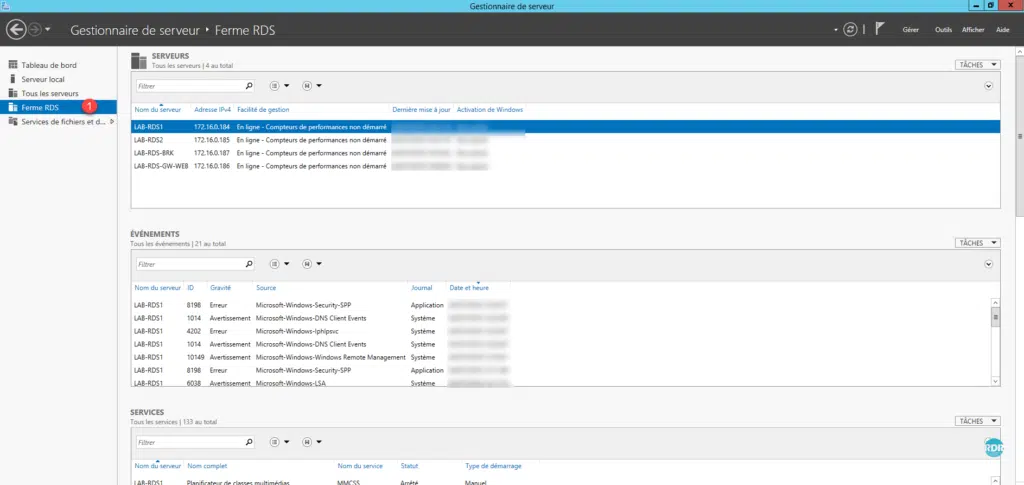Sort services by Type de démarrage column
Screen dimensions: 1024x485
pos(493,465)
